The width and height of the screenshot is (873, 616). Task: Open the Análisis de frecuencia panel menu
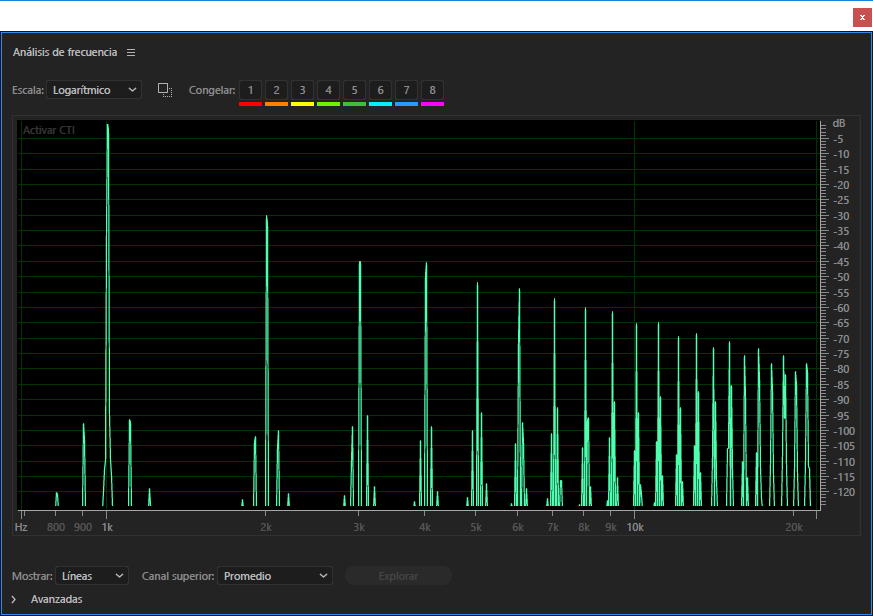(131, 52)
